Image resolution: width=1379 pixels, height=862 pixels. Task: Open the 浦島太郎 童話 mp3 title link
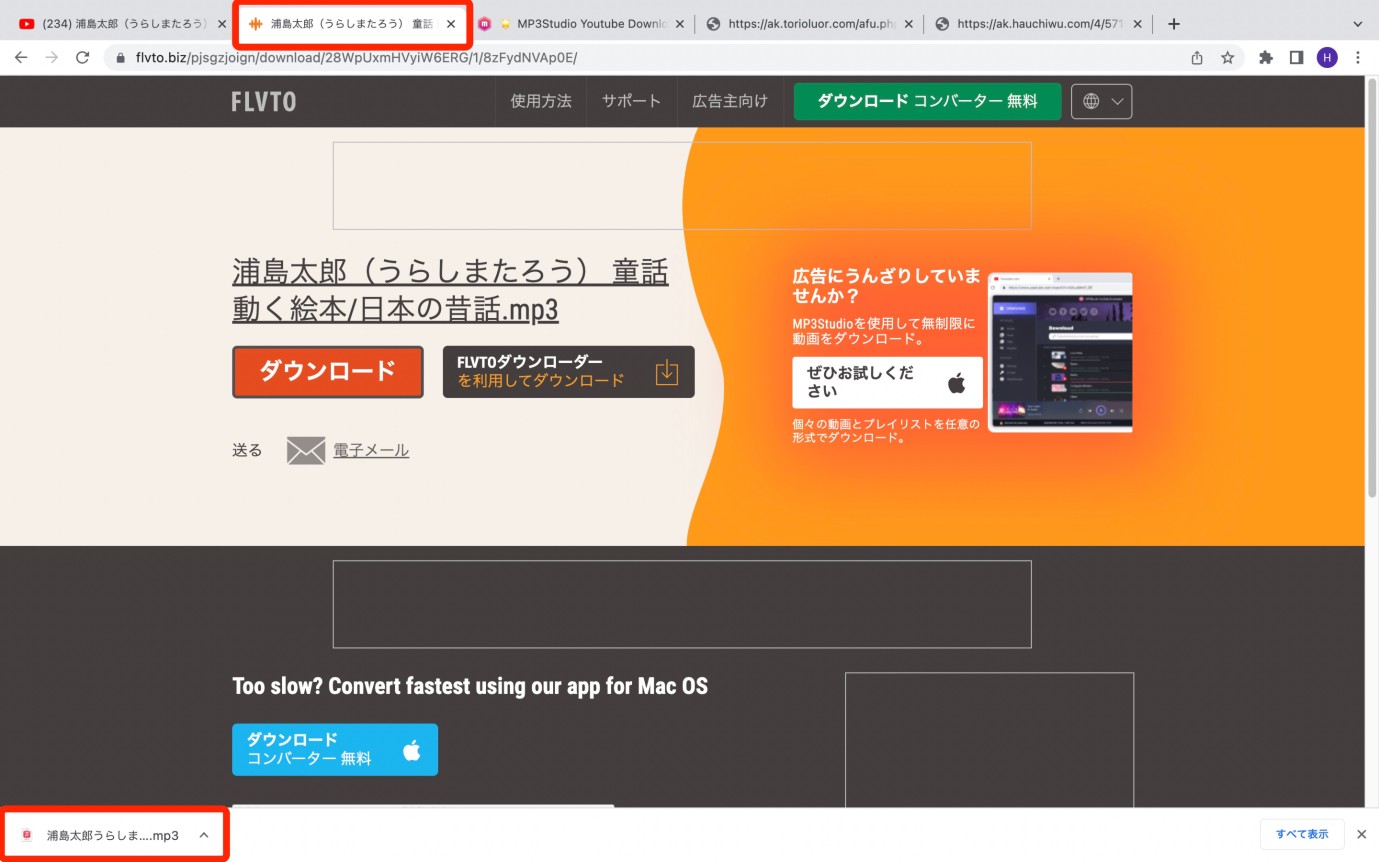pyautogui.click(x=450, y=291)
